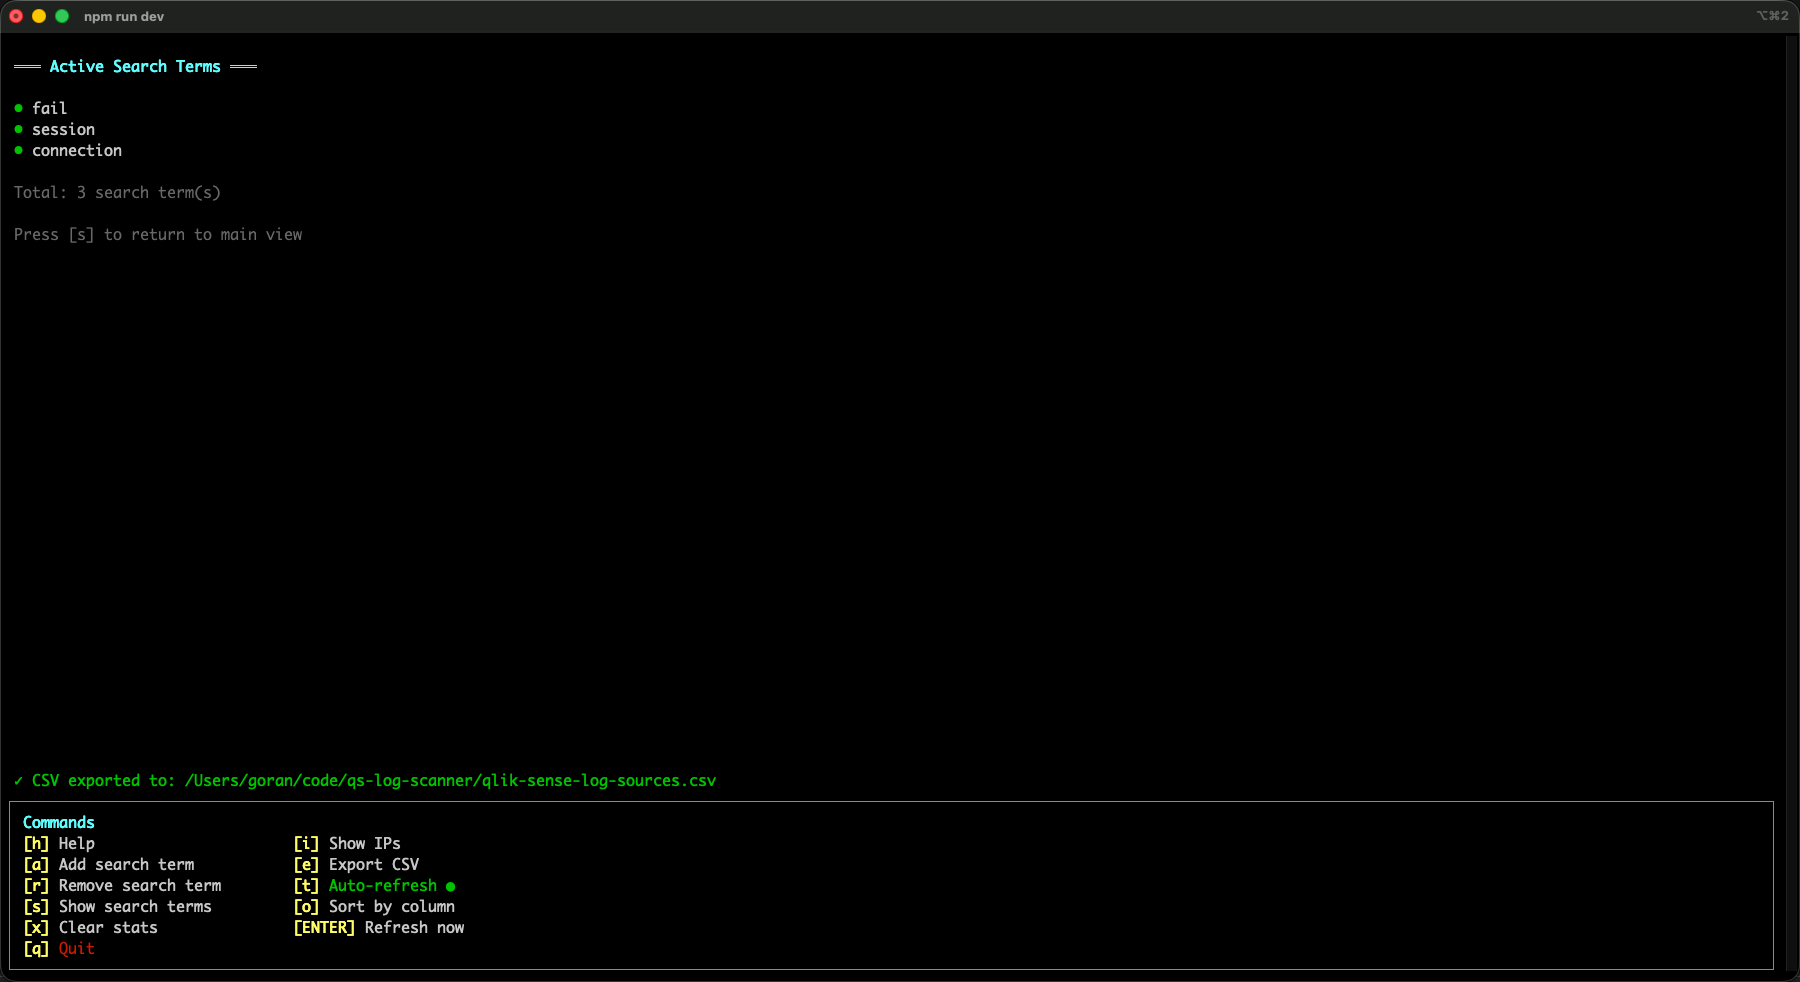
Task: Click the [e] Export CSV command
Action: 356,864
